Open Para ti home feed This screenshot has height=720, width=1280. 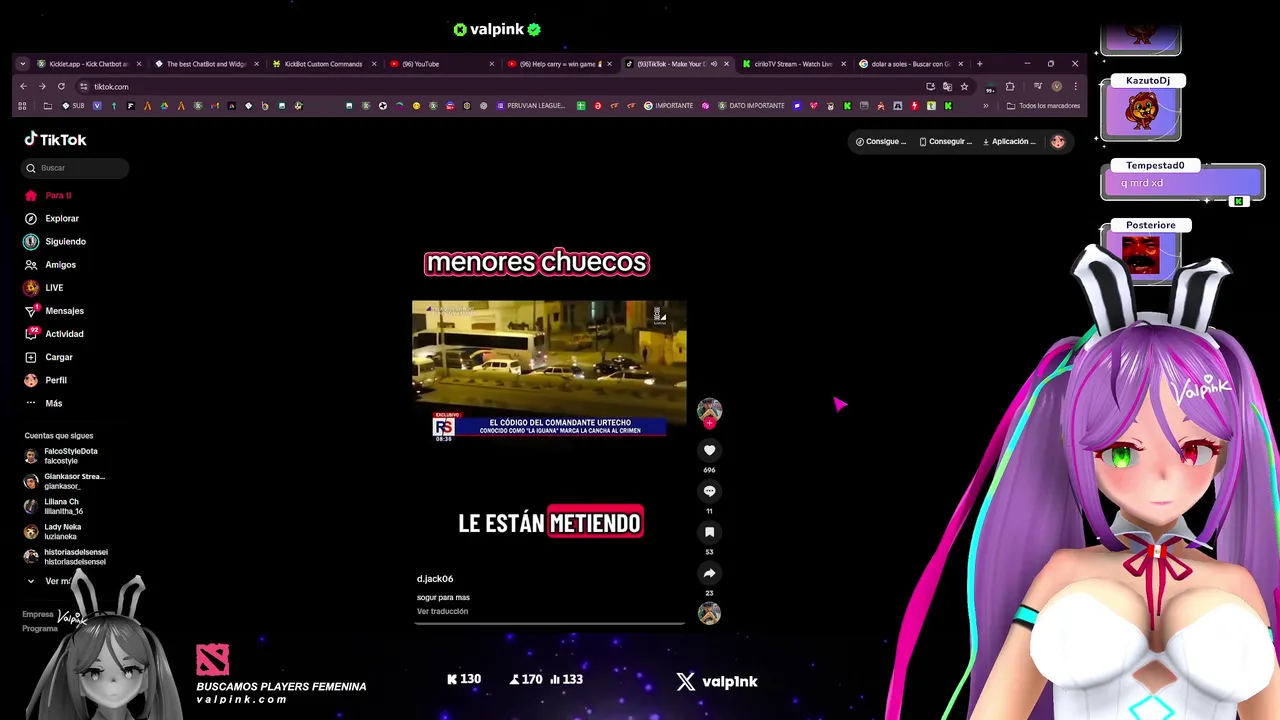tap(49, 195)
